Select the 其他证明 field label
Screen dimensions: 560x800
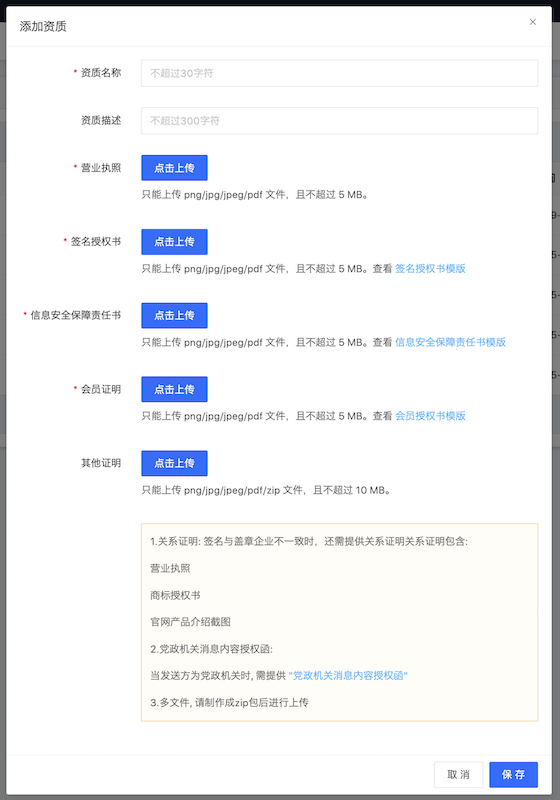click(101, 463)
